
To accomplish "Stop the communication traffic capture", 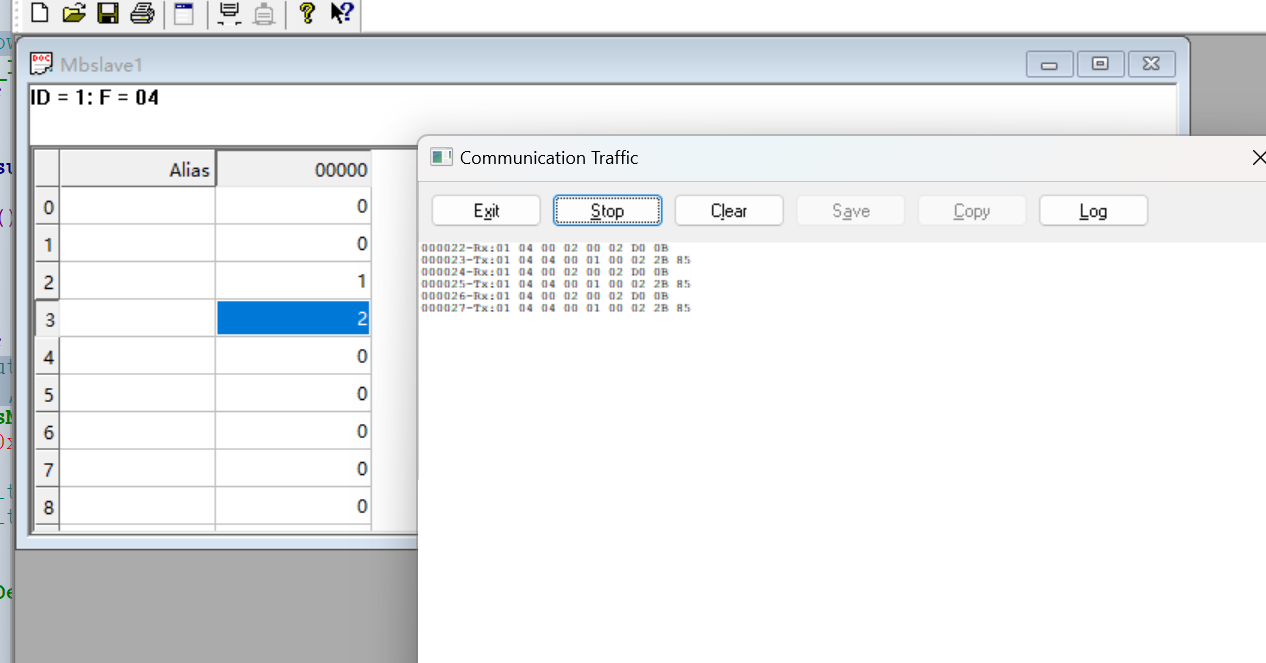I will pyautogui.click(x=607, y=211).
